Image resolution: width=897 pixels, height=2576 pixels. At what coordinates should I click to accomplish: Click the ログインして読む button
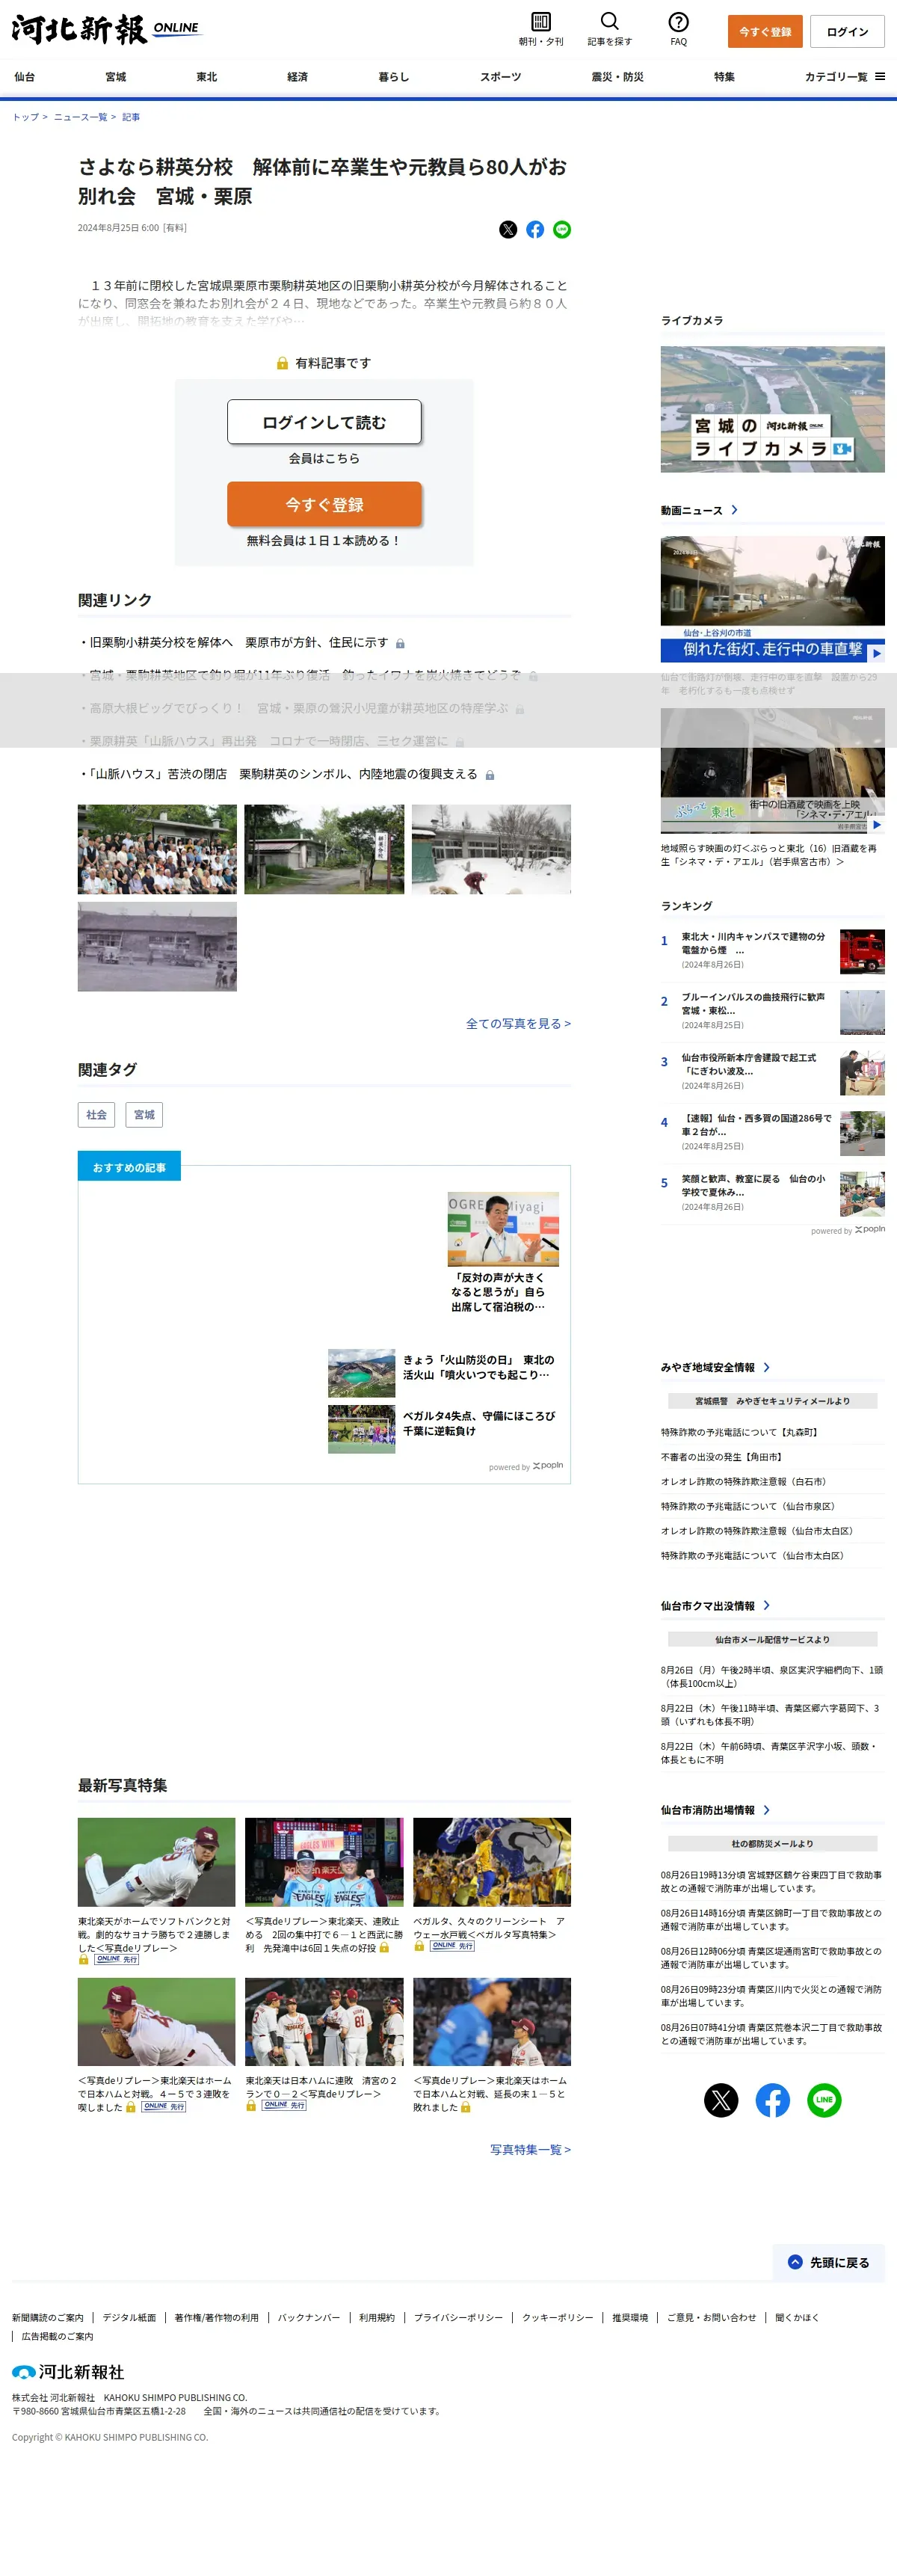point(324,422)
